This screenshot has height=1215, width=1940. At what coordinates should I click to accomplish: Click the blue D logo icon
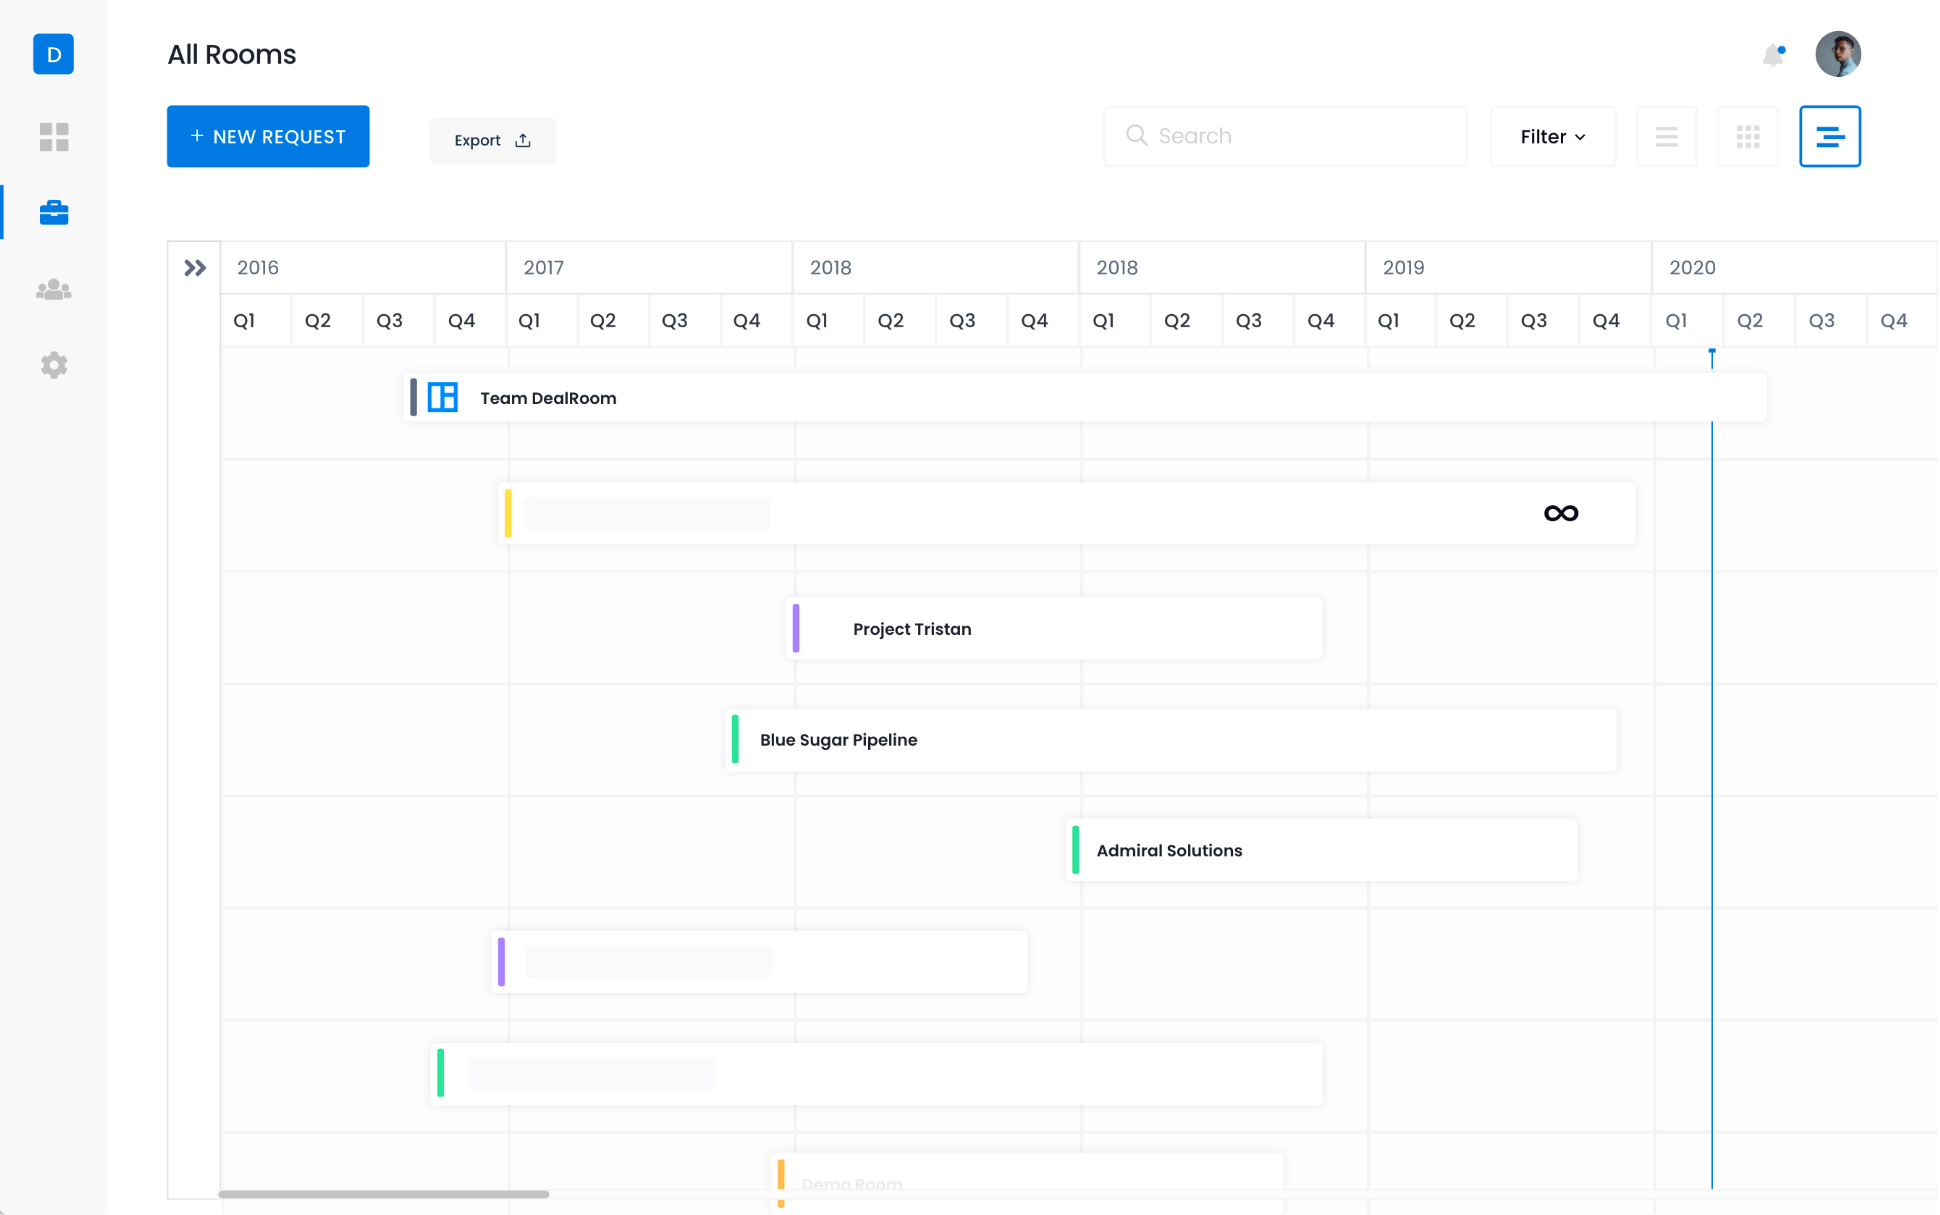tap(54, 54)
